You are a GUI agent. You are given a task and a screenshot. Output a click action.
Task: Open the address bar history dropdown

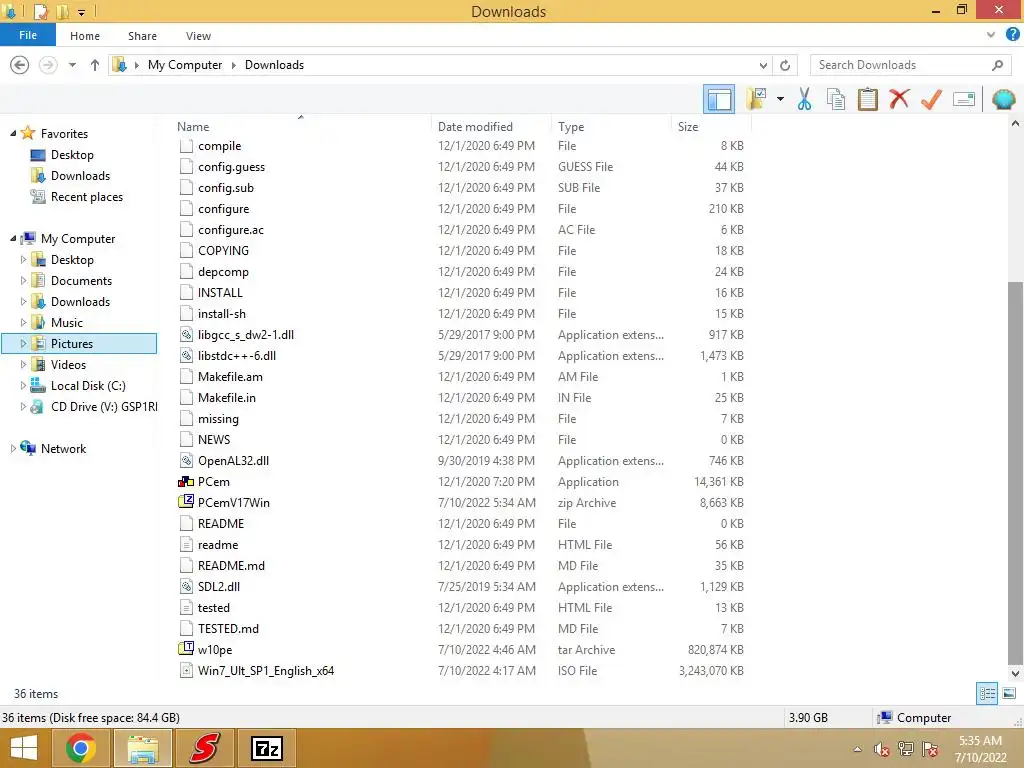click(763, 65)
